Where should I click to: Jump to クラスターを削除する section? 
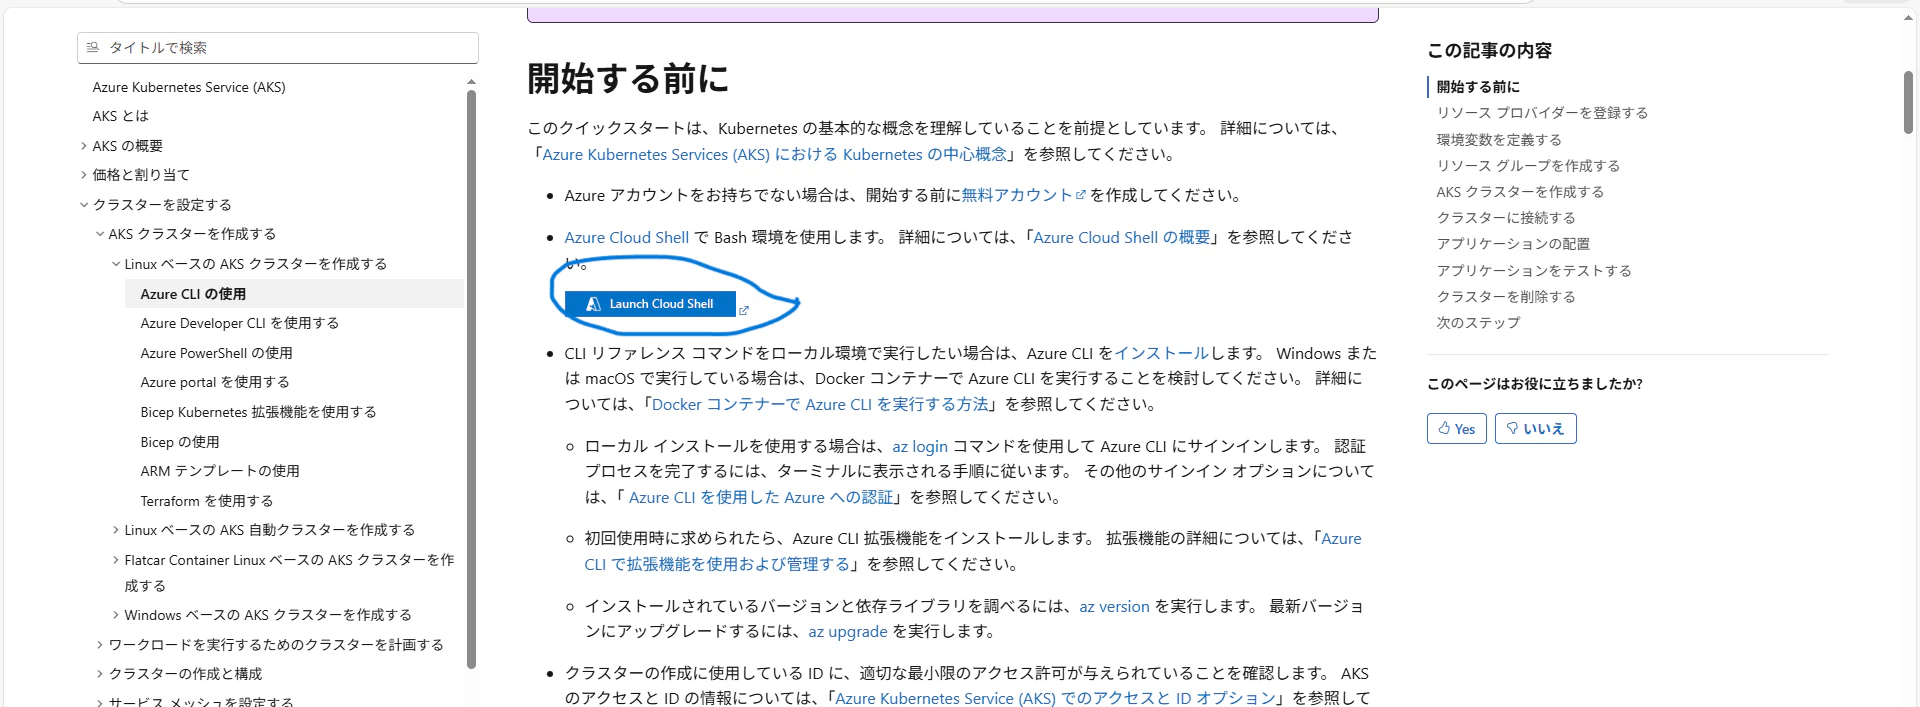[1506, 297]
